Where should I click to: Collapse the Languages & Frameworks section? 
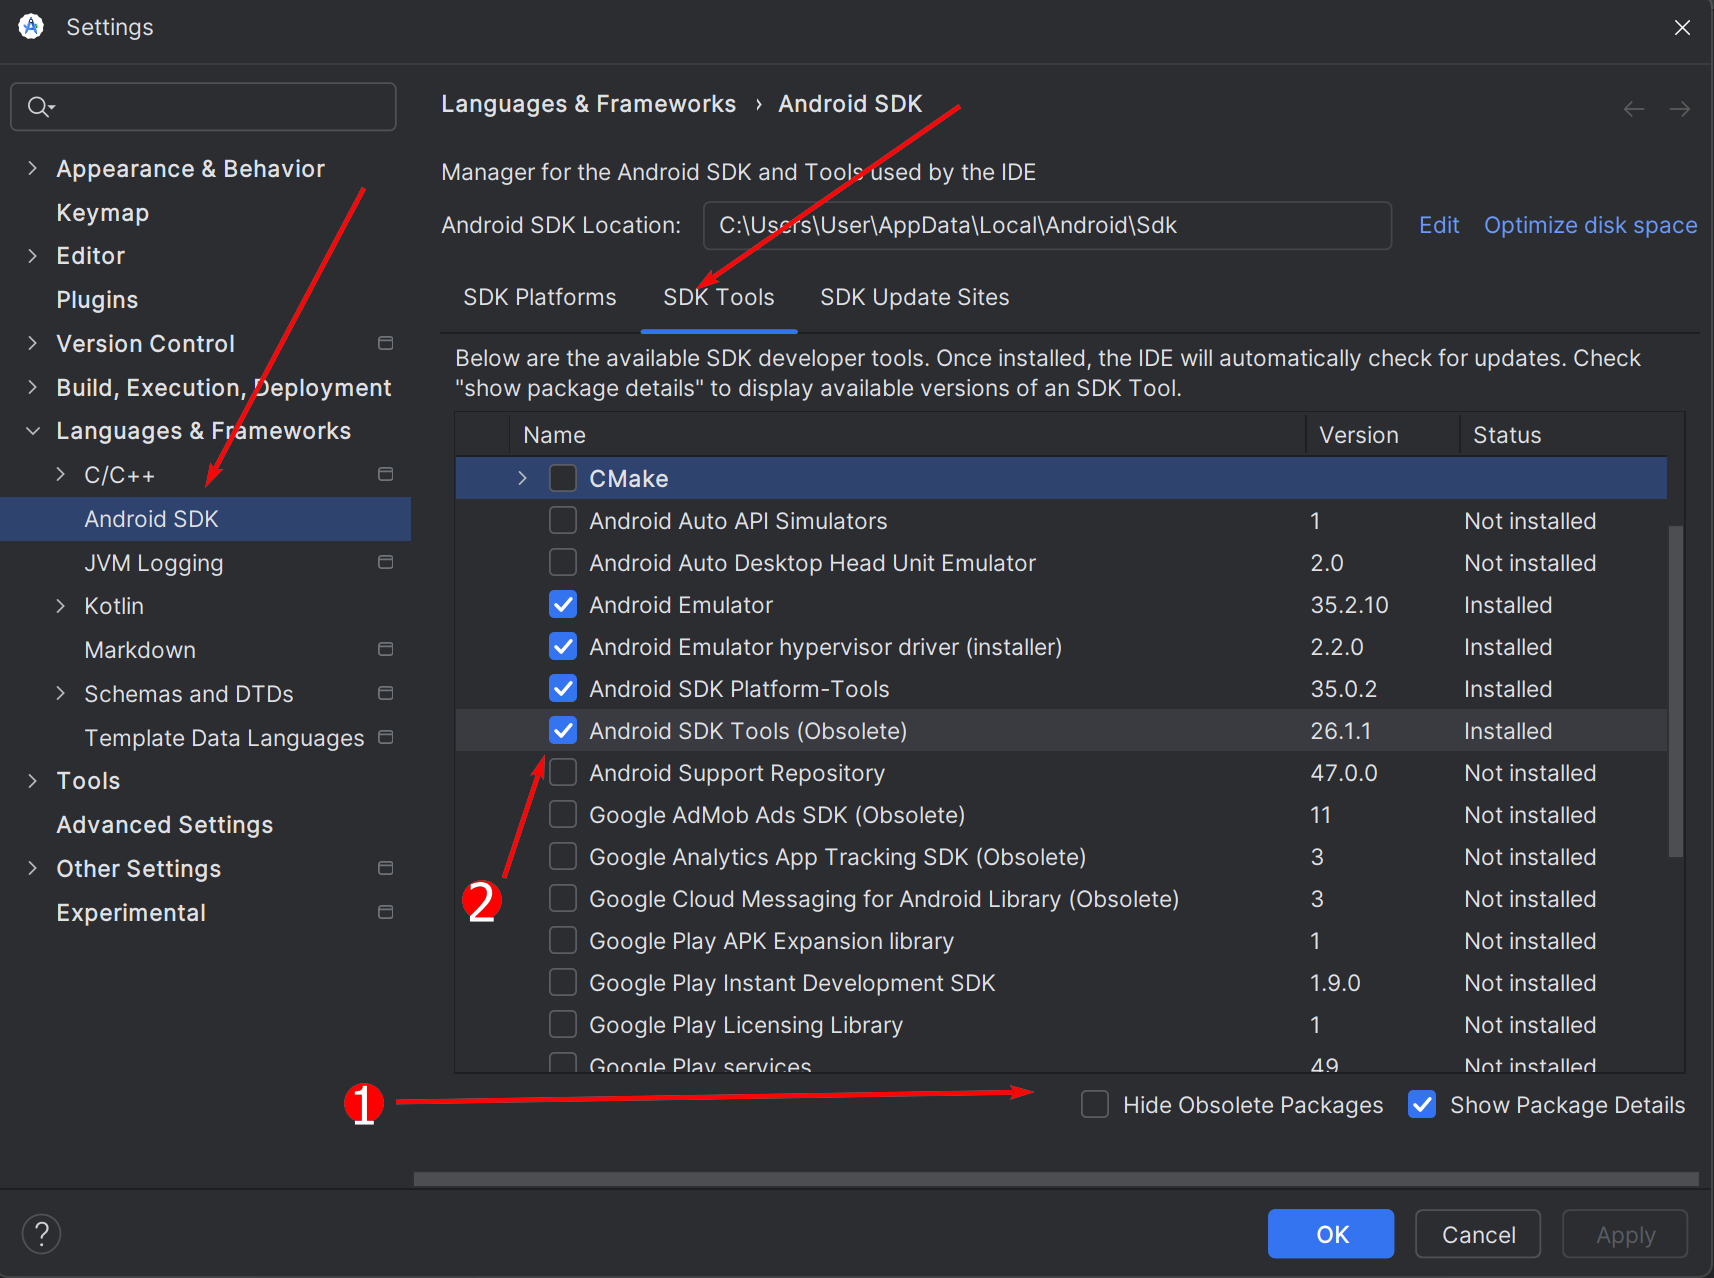(x=33, y=431)
